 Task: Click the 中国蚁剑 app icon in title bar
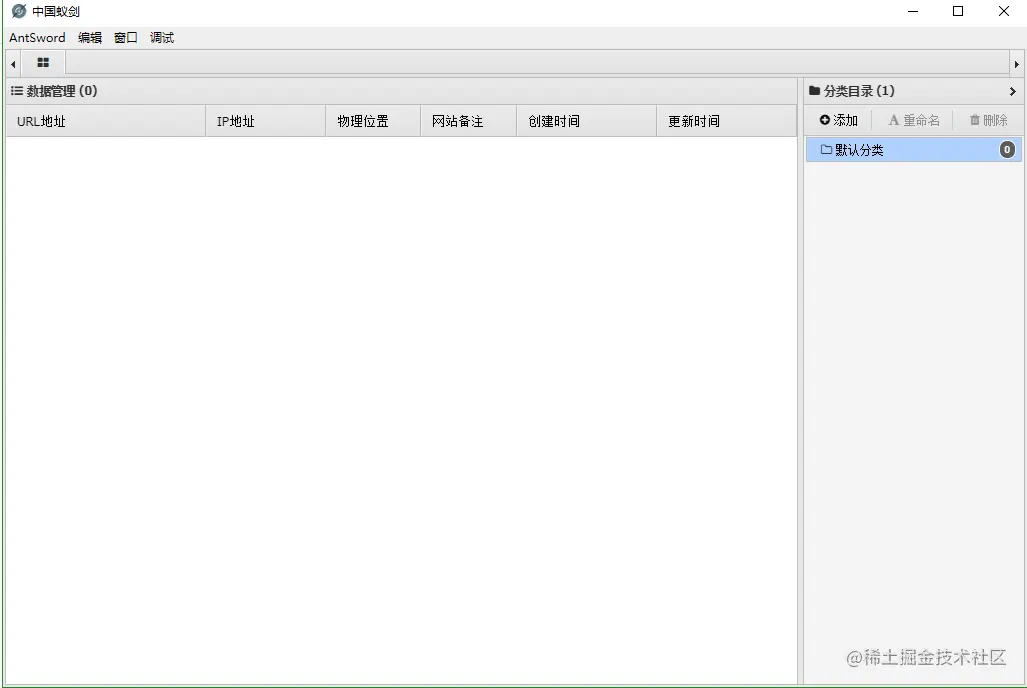coord(19,11)
